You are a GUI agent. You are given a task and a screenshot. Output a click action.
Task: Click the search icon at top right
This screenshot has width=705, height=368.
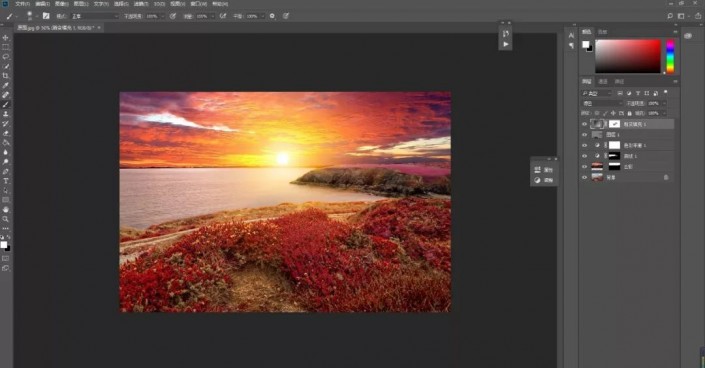(x=670, y=16)
